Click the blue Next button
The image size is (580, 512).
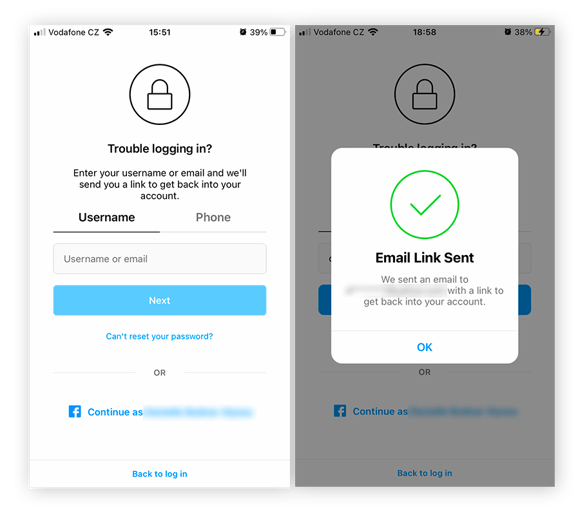click(160, 300)
